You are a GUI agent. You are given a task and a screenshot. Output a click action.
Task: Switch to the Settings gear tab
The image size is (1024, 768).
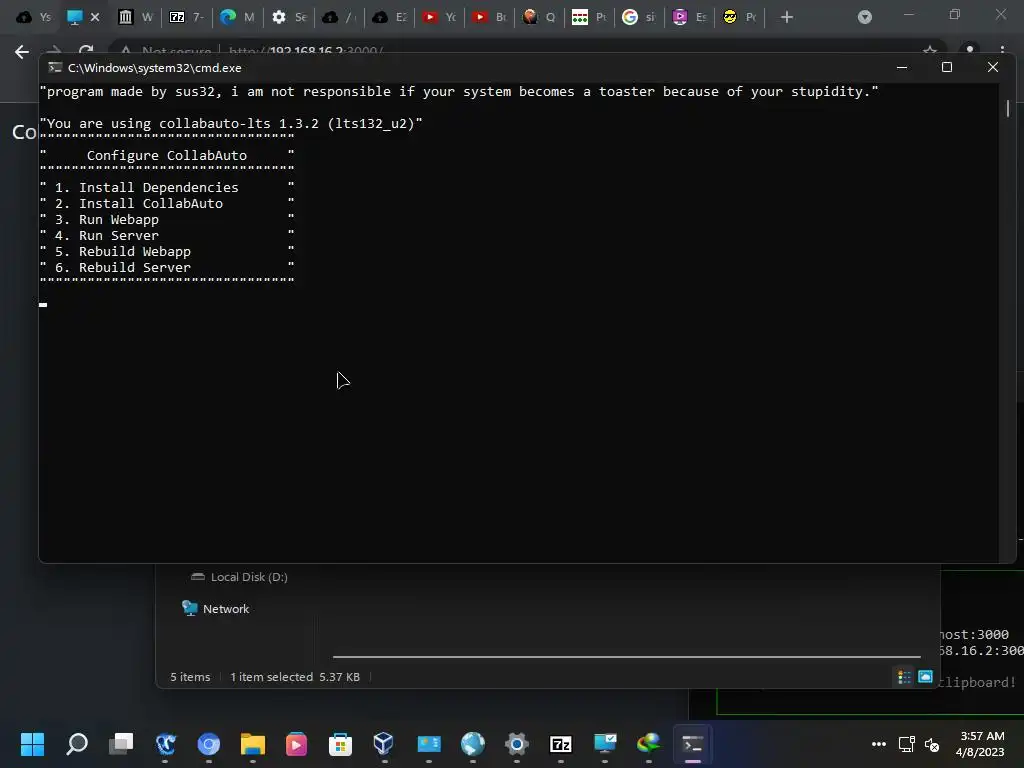pyautogui.click(x=288, y=17)
